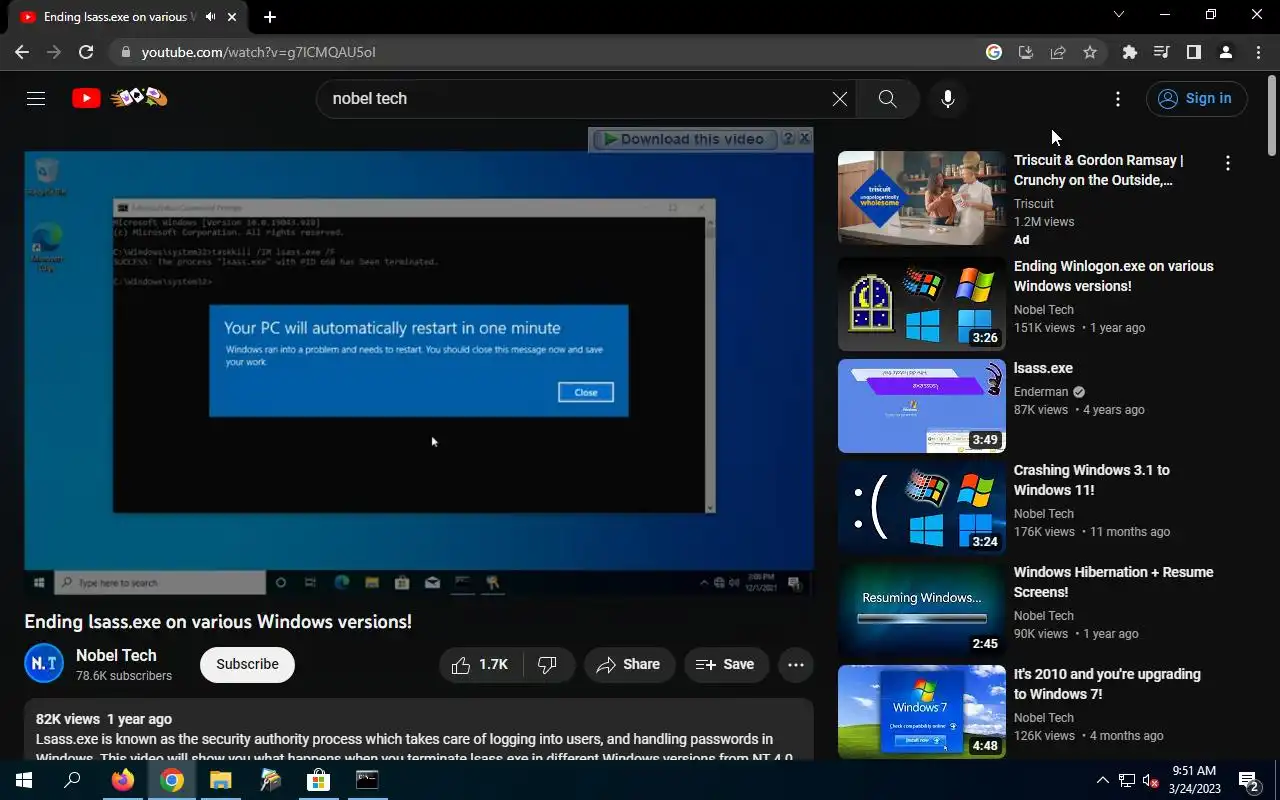Share this page icon in address bar

(1058, 52)
